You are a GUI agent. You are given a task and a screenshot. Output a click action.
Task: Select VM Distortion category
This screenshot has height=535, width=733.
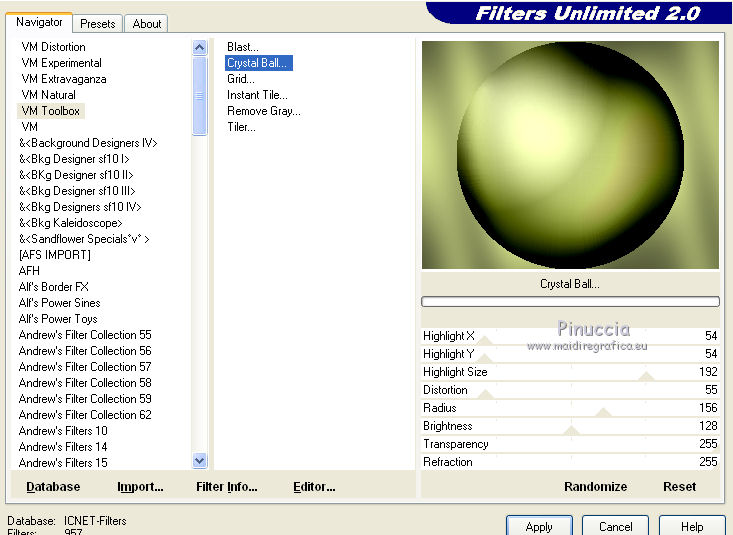(x=53, y=47)
